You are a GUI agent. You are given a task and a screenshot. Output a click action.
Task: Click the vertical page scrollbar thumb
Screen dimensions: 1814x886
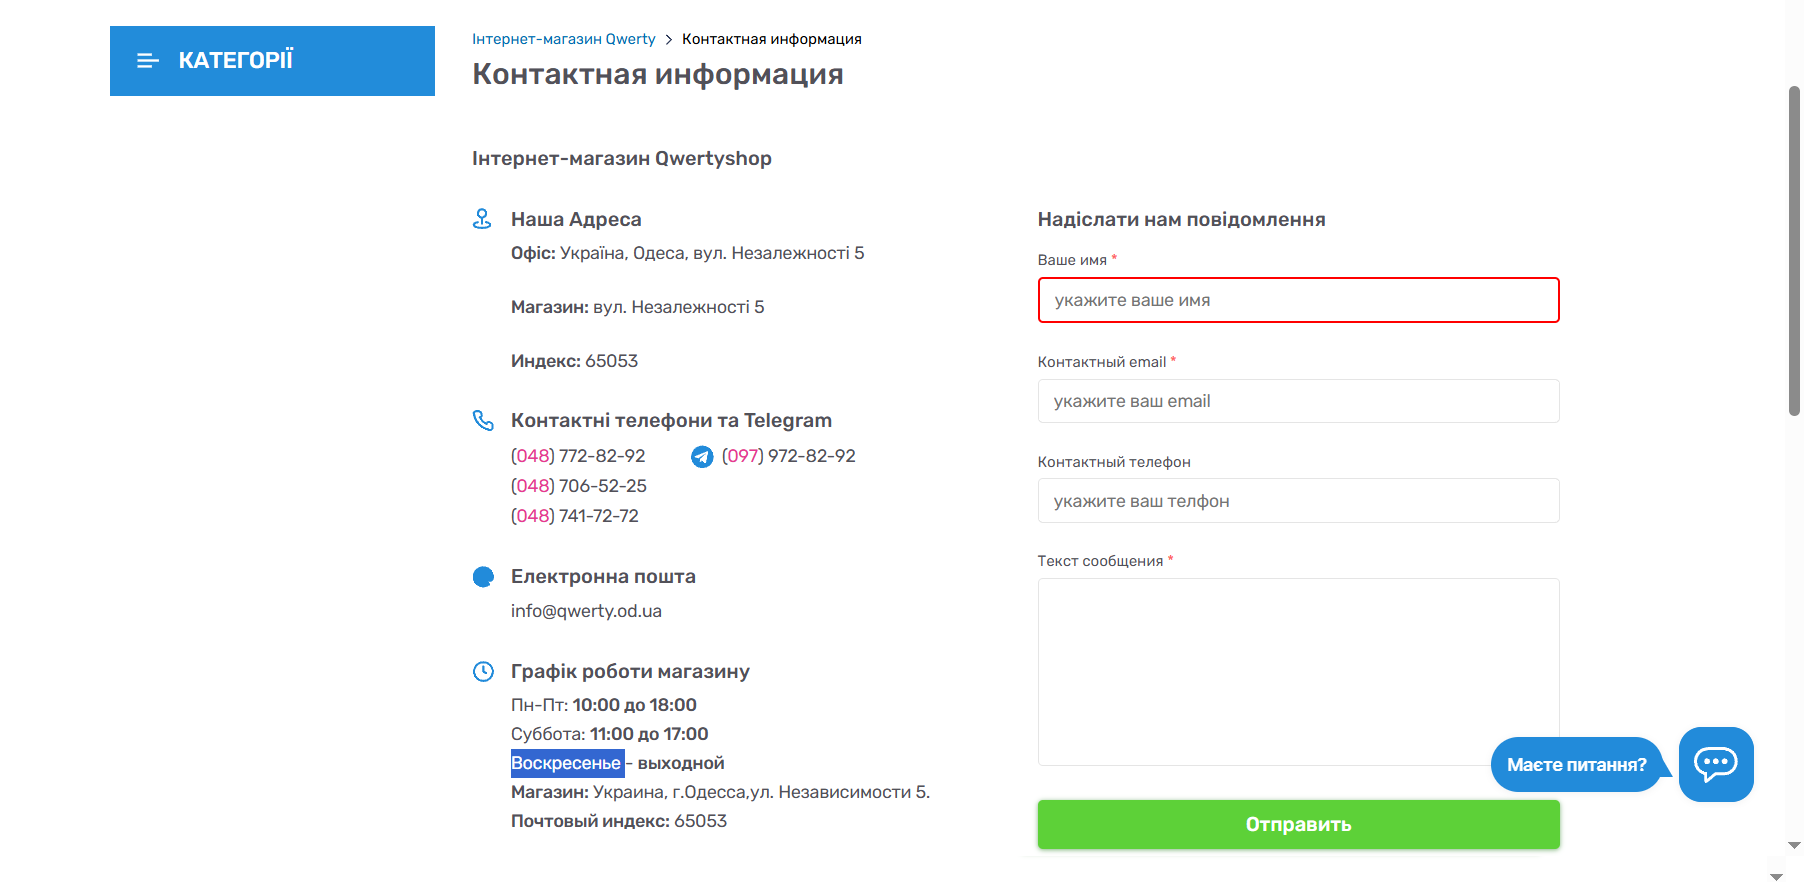click(1794, 250)
